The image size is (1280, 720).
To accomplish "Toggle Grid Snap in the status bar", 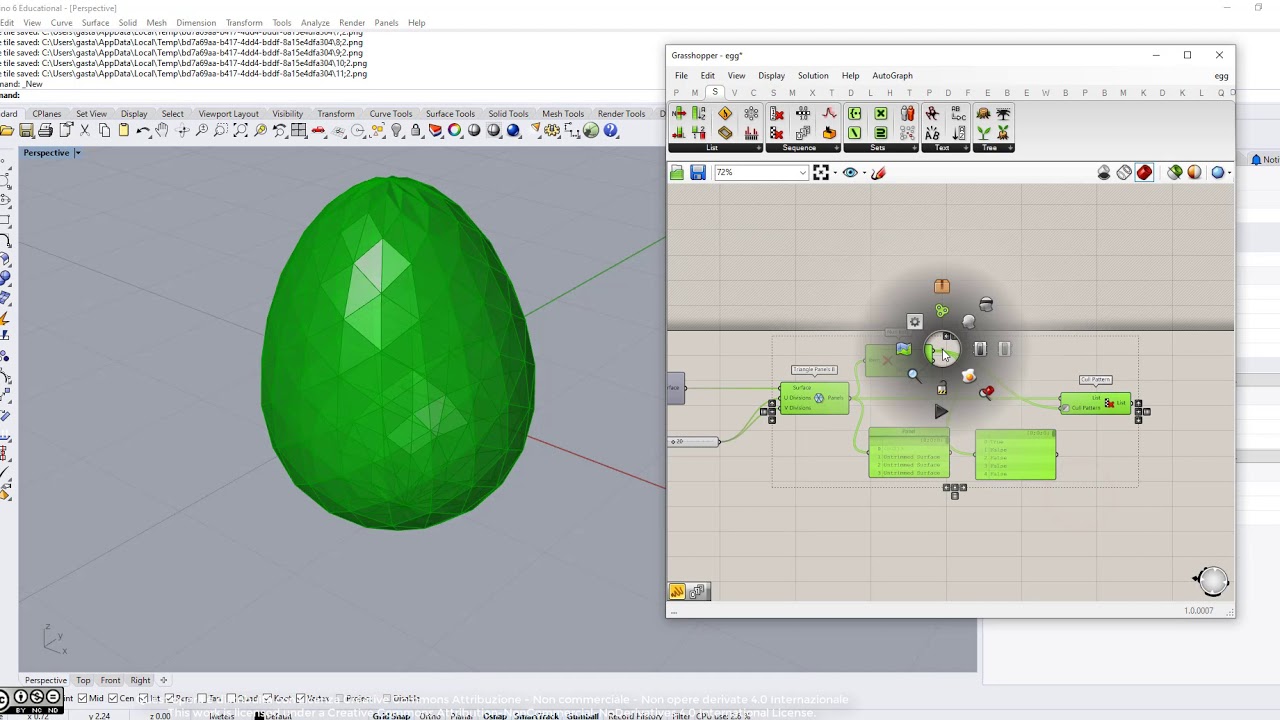I will click(392, 715).
